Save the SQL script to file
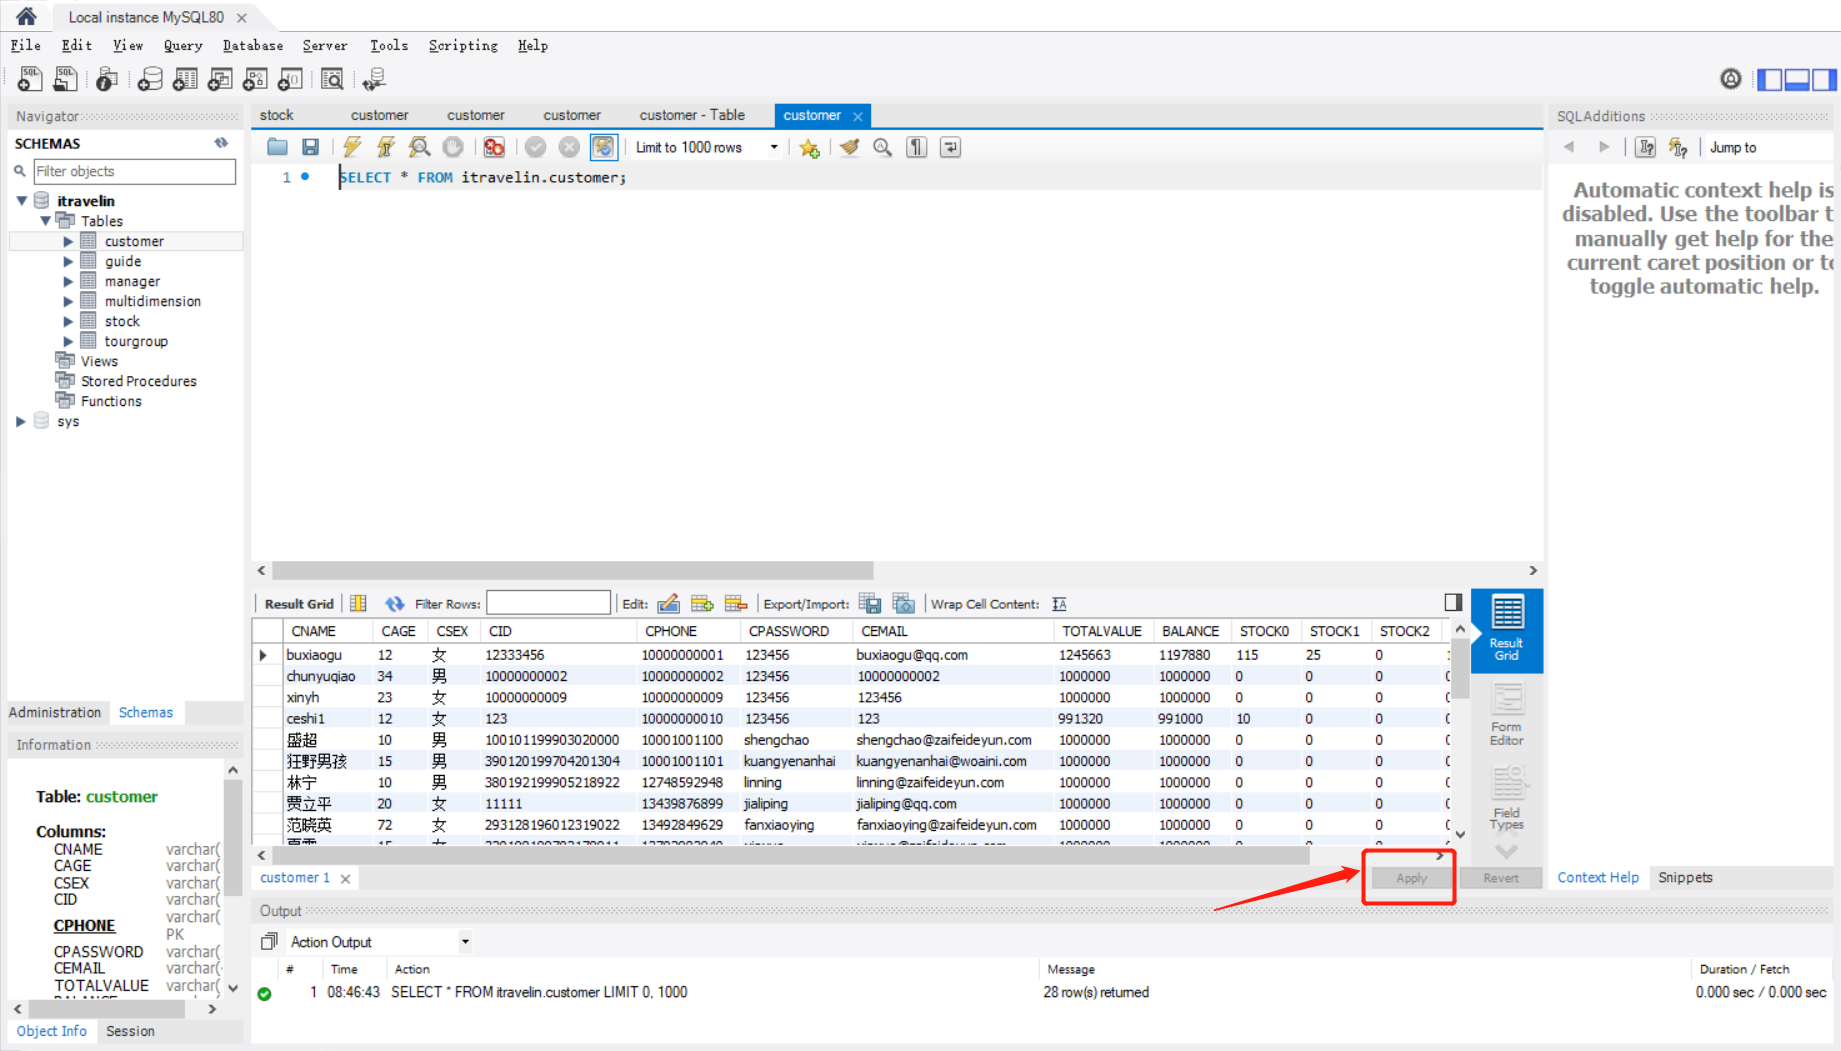 (x=311, y=147)
